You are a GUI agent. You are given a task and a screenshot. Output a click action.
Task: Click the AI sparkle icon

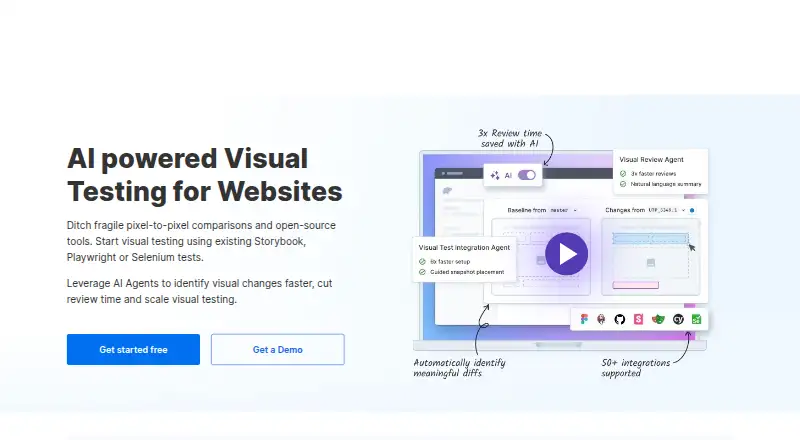494,175
